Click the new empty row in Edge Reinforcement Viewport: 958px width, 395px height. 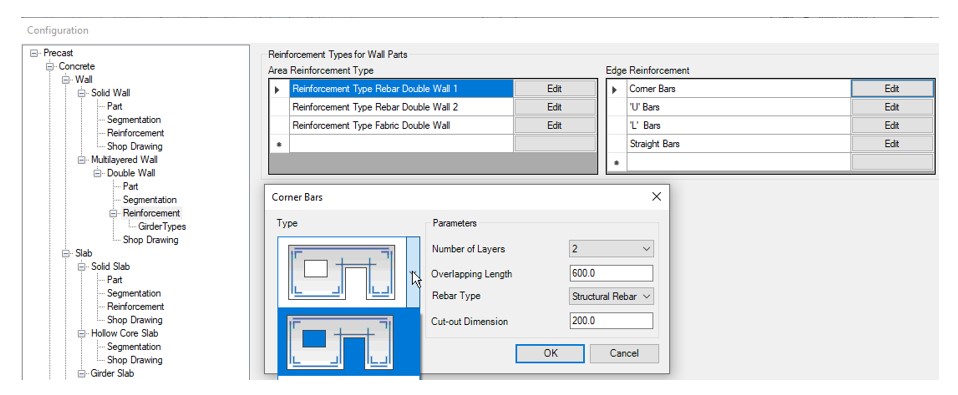(x=739, y=162)
